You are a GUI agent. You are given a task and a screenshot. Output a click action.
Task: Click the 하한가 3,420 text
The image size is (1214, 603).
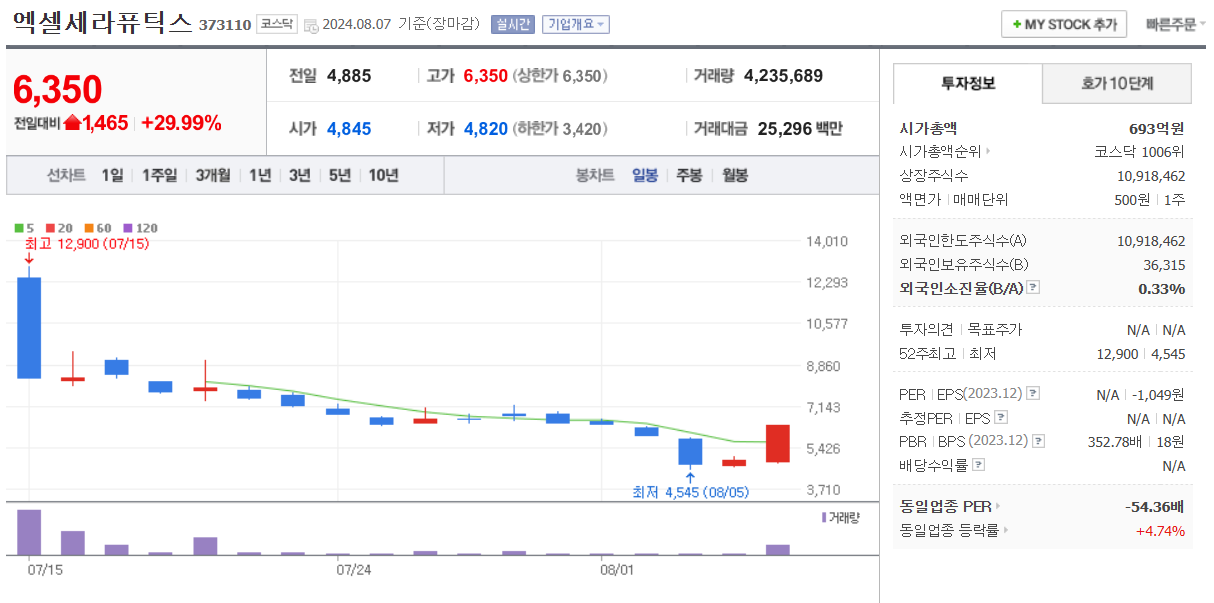[560, 128]
